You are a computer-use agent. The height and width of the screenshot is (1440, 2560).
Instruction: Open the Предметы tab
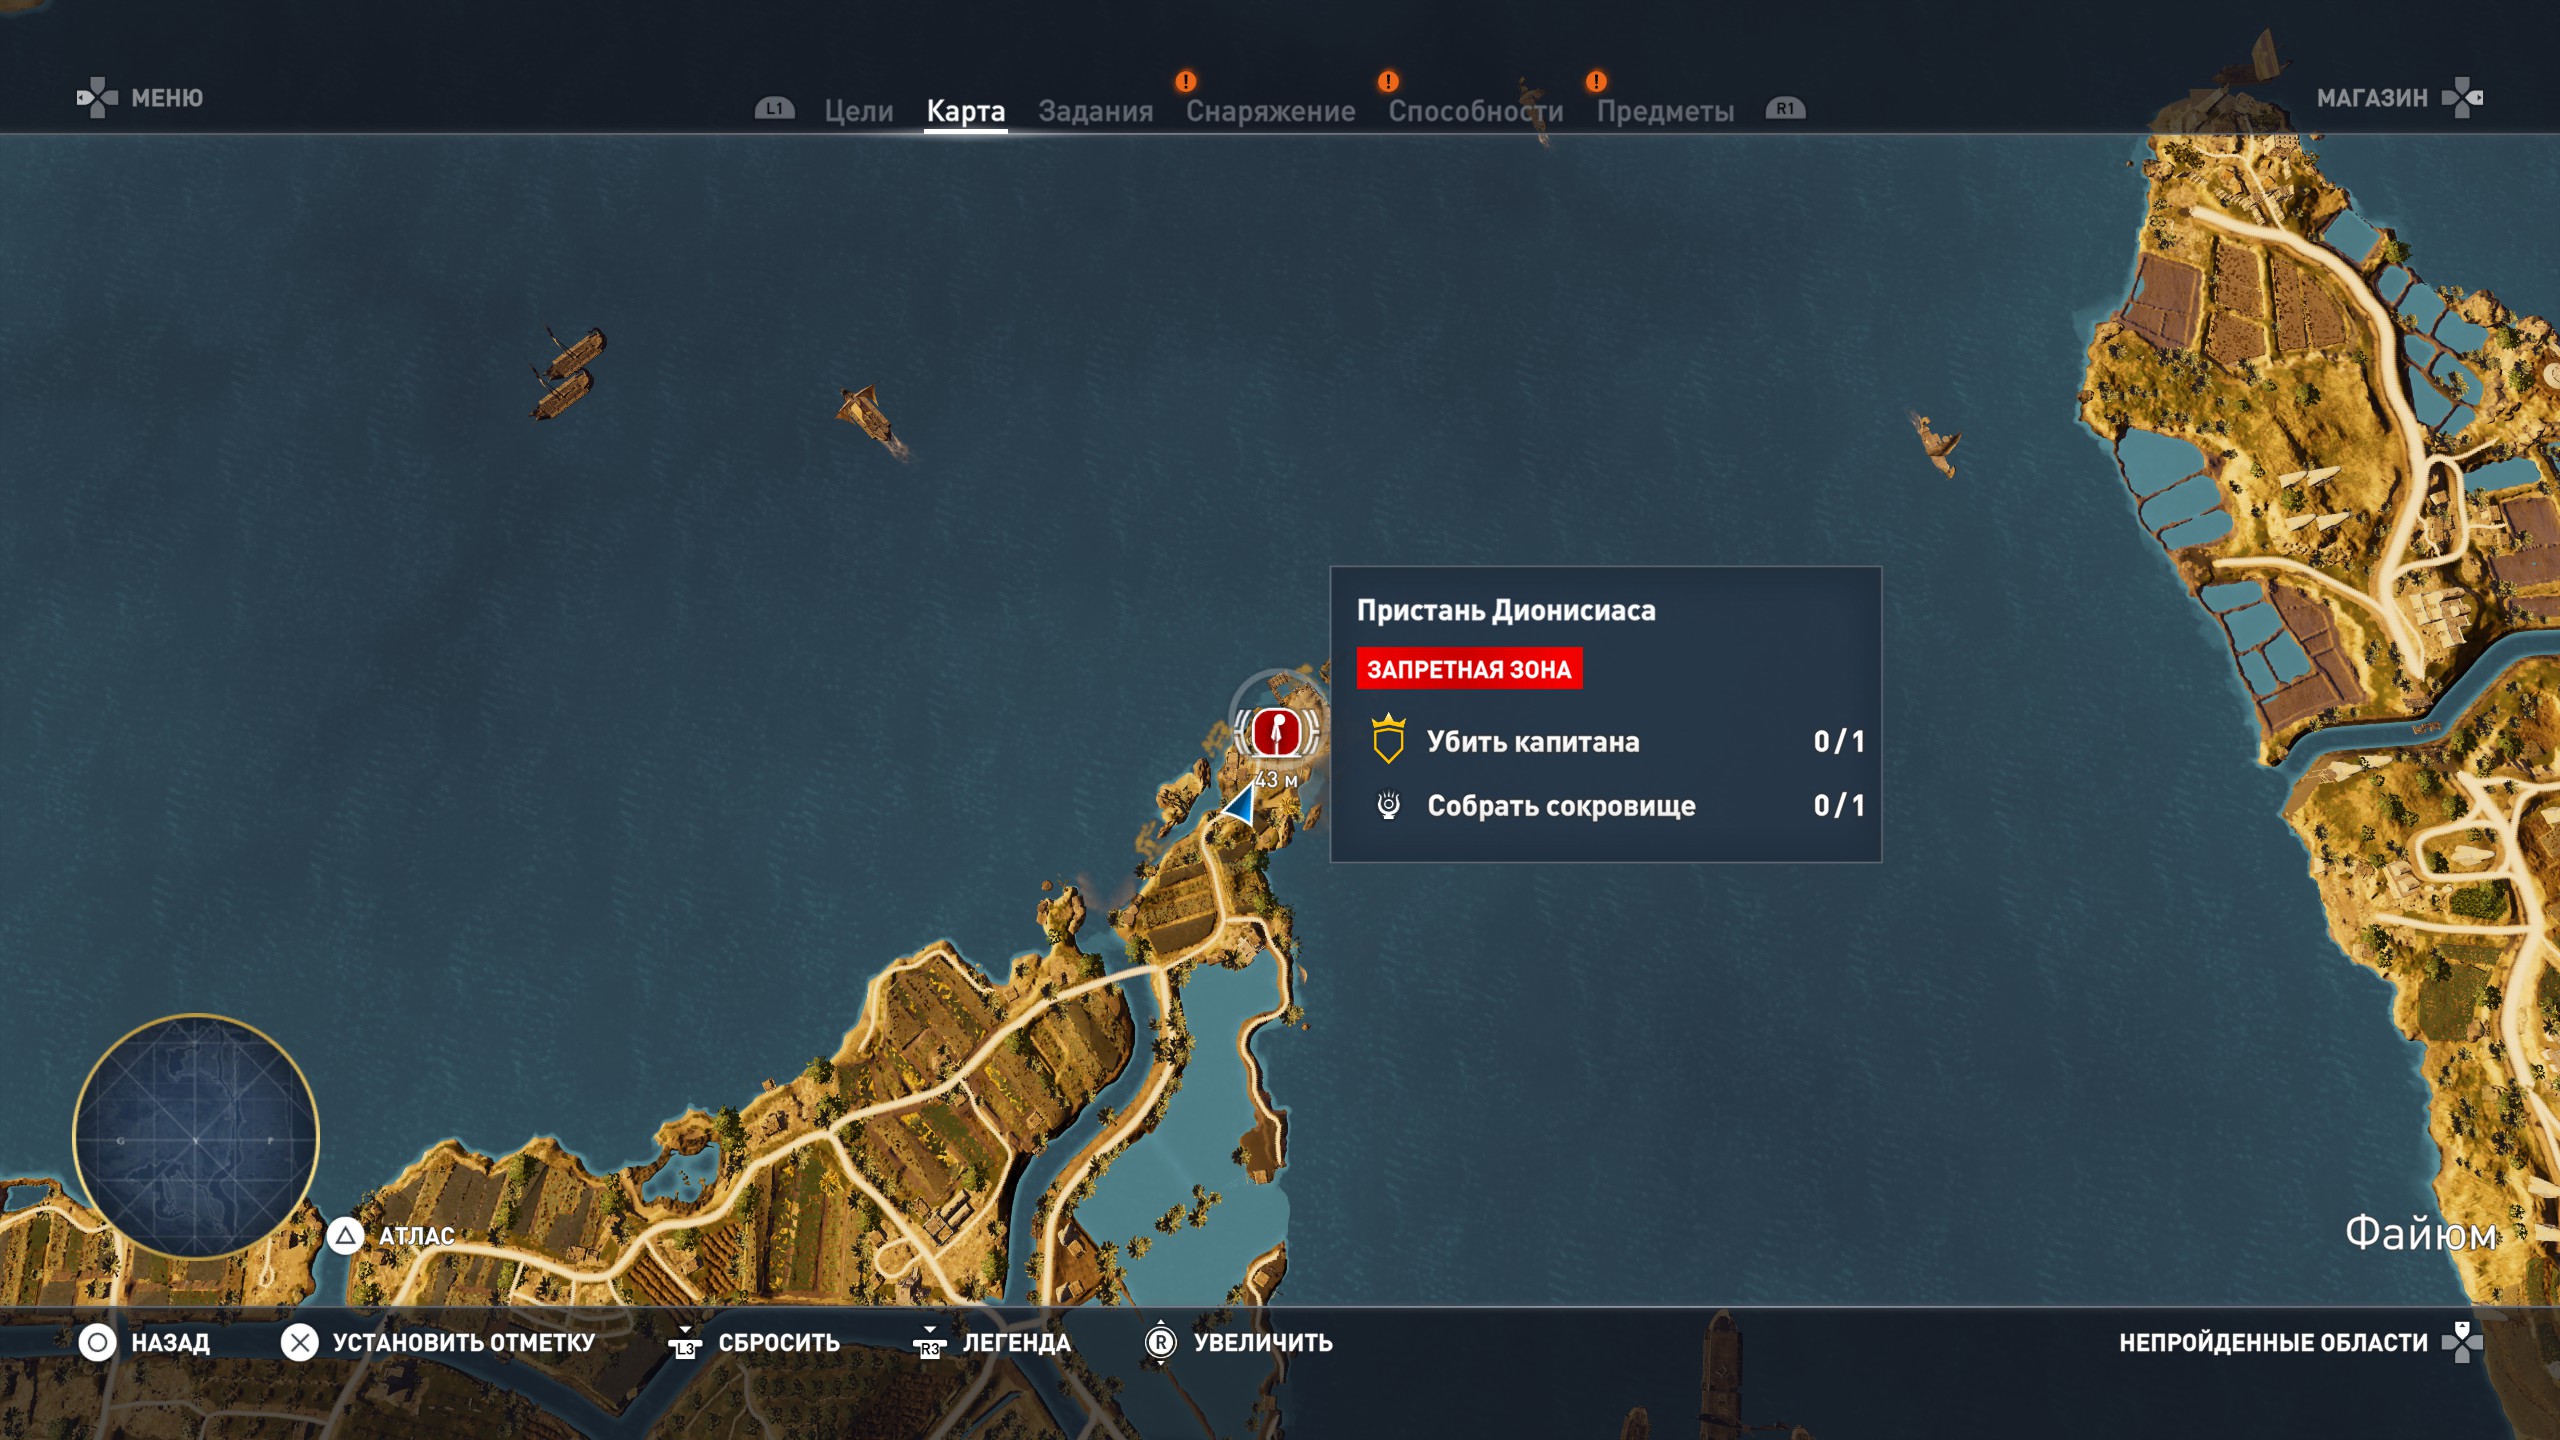[x=1665, y=110]
